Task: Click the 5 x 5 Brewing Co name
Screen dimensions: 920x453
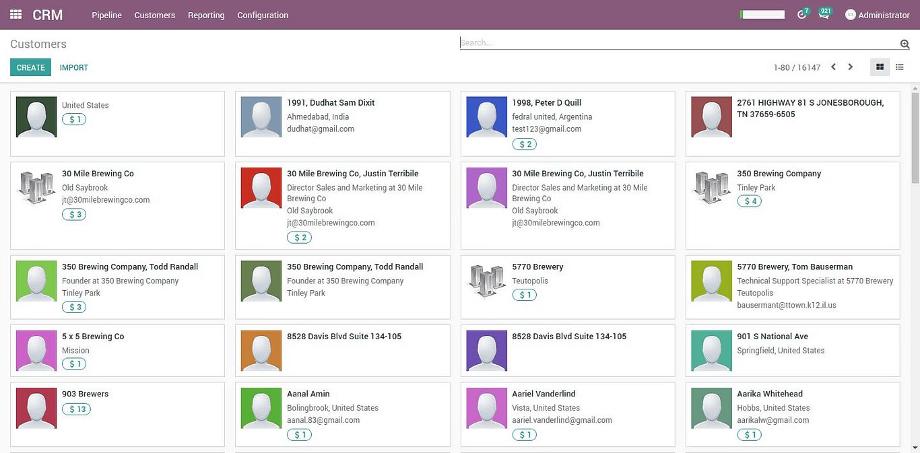Action: [x=93, y=336]
